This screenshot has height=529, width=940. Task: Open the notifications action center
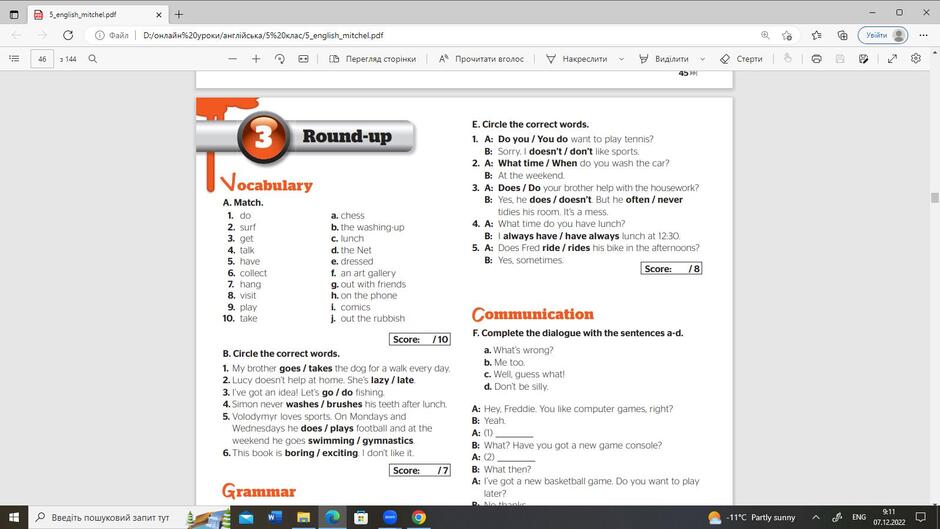921,517
